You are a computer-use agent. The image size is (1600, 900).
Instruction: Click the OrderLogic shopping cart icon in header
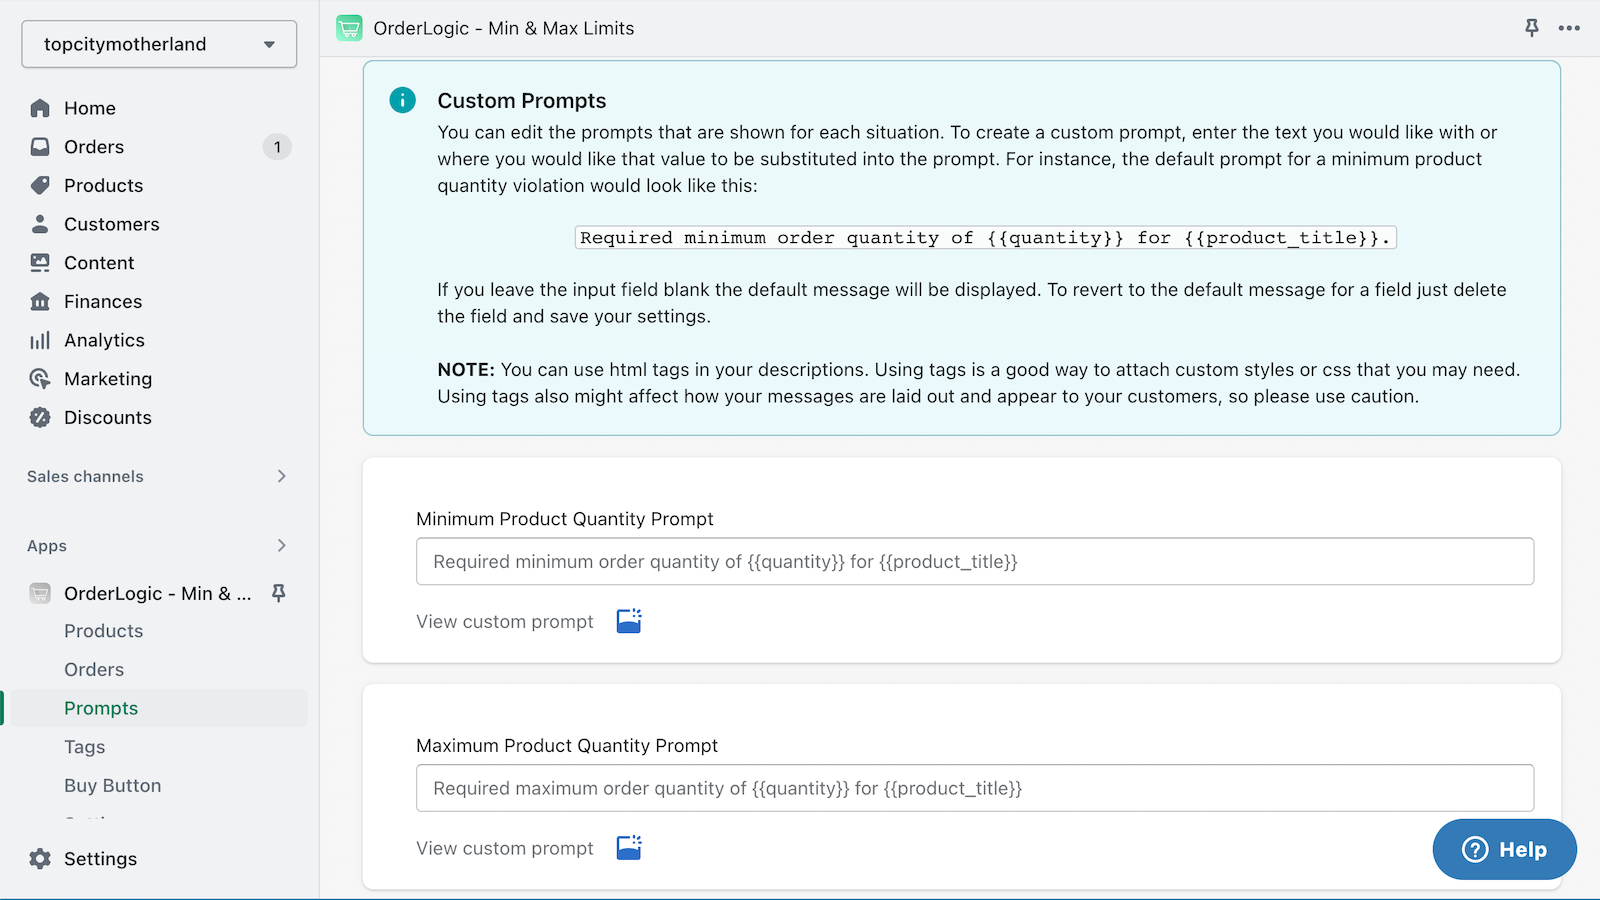[x=349, y=28]
